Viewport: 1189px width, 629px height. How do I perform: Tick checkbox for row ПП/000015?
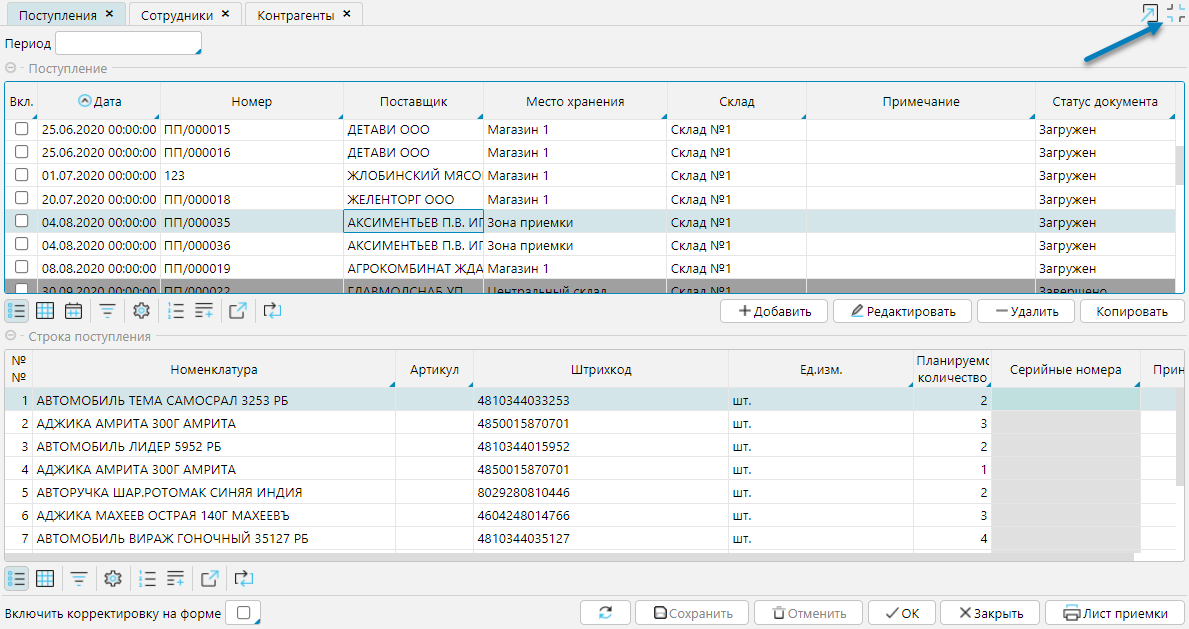pos(21,130)
